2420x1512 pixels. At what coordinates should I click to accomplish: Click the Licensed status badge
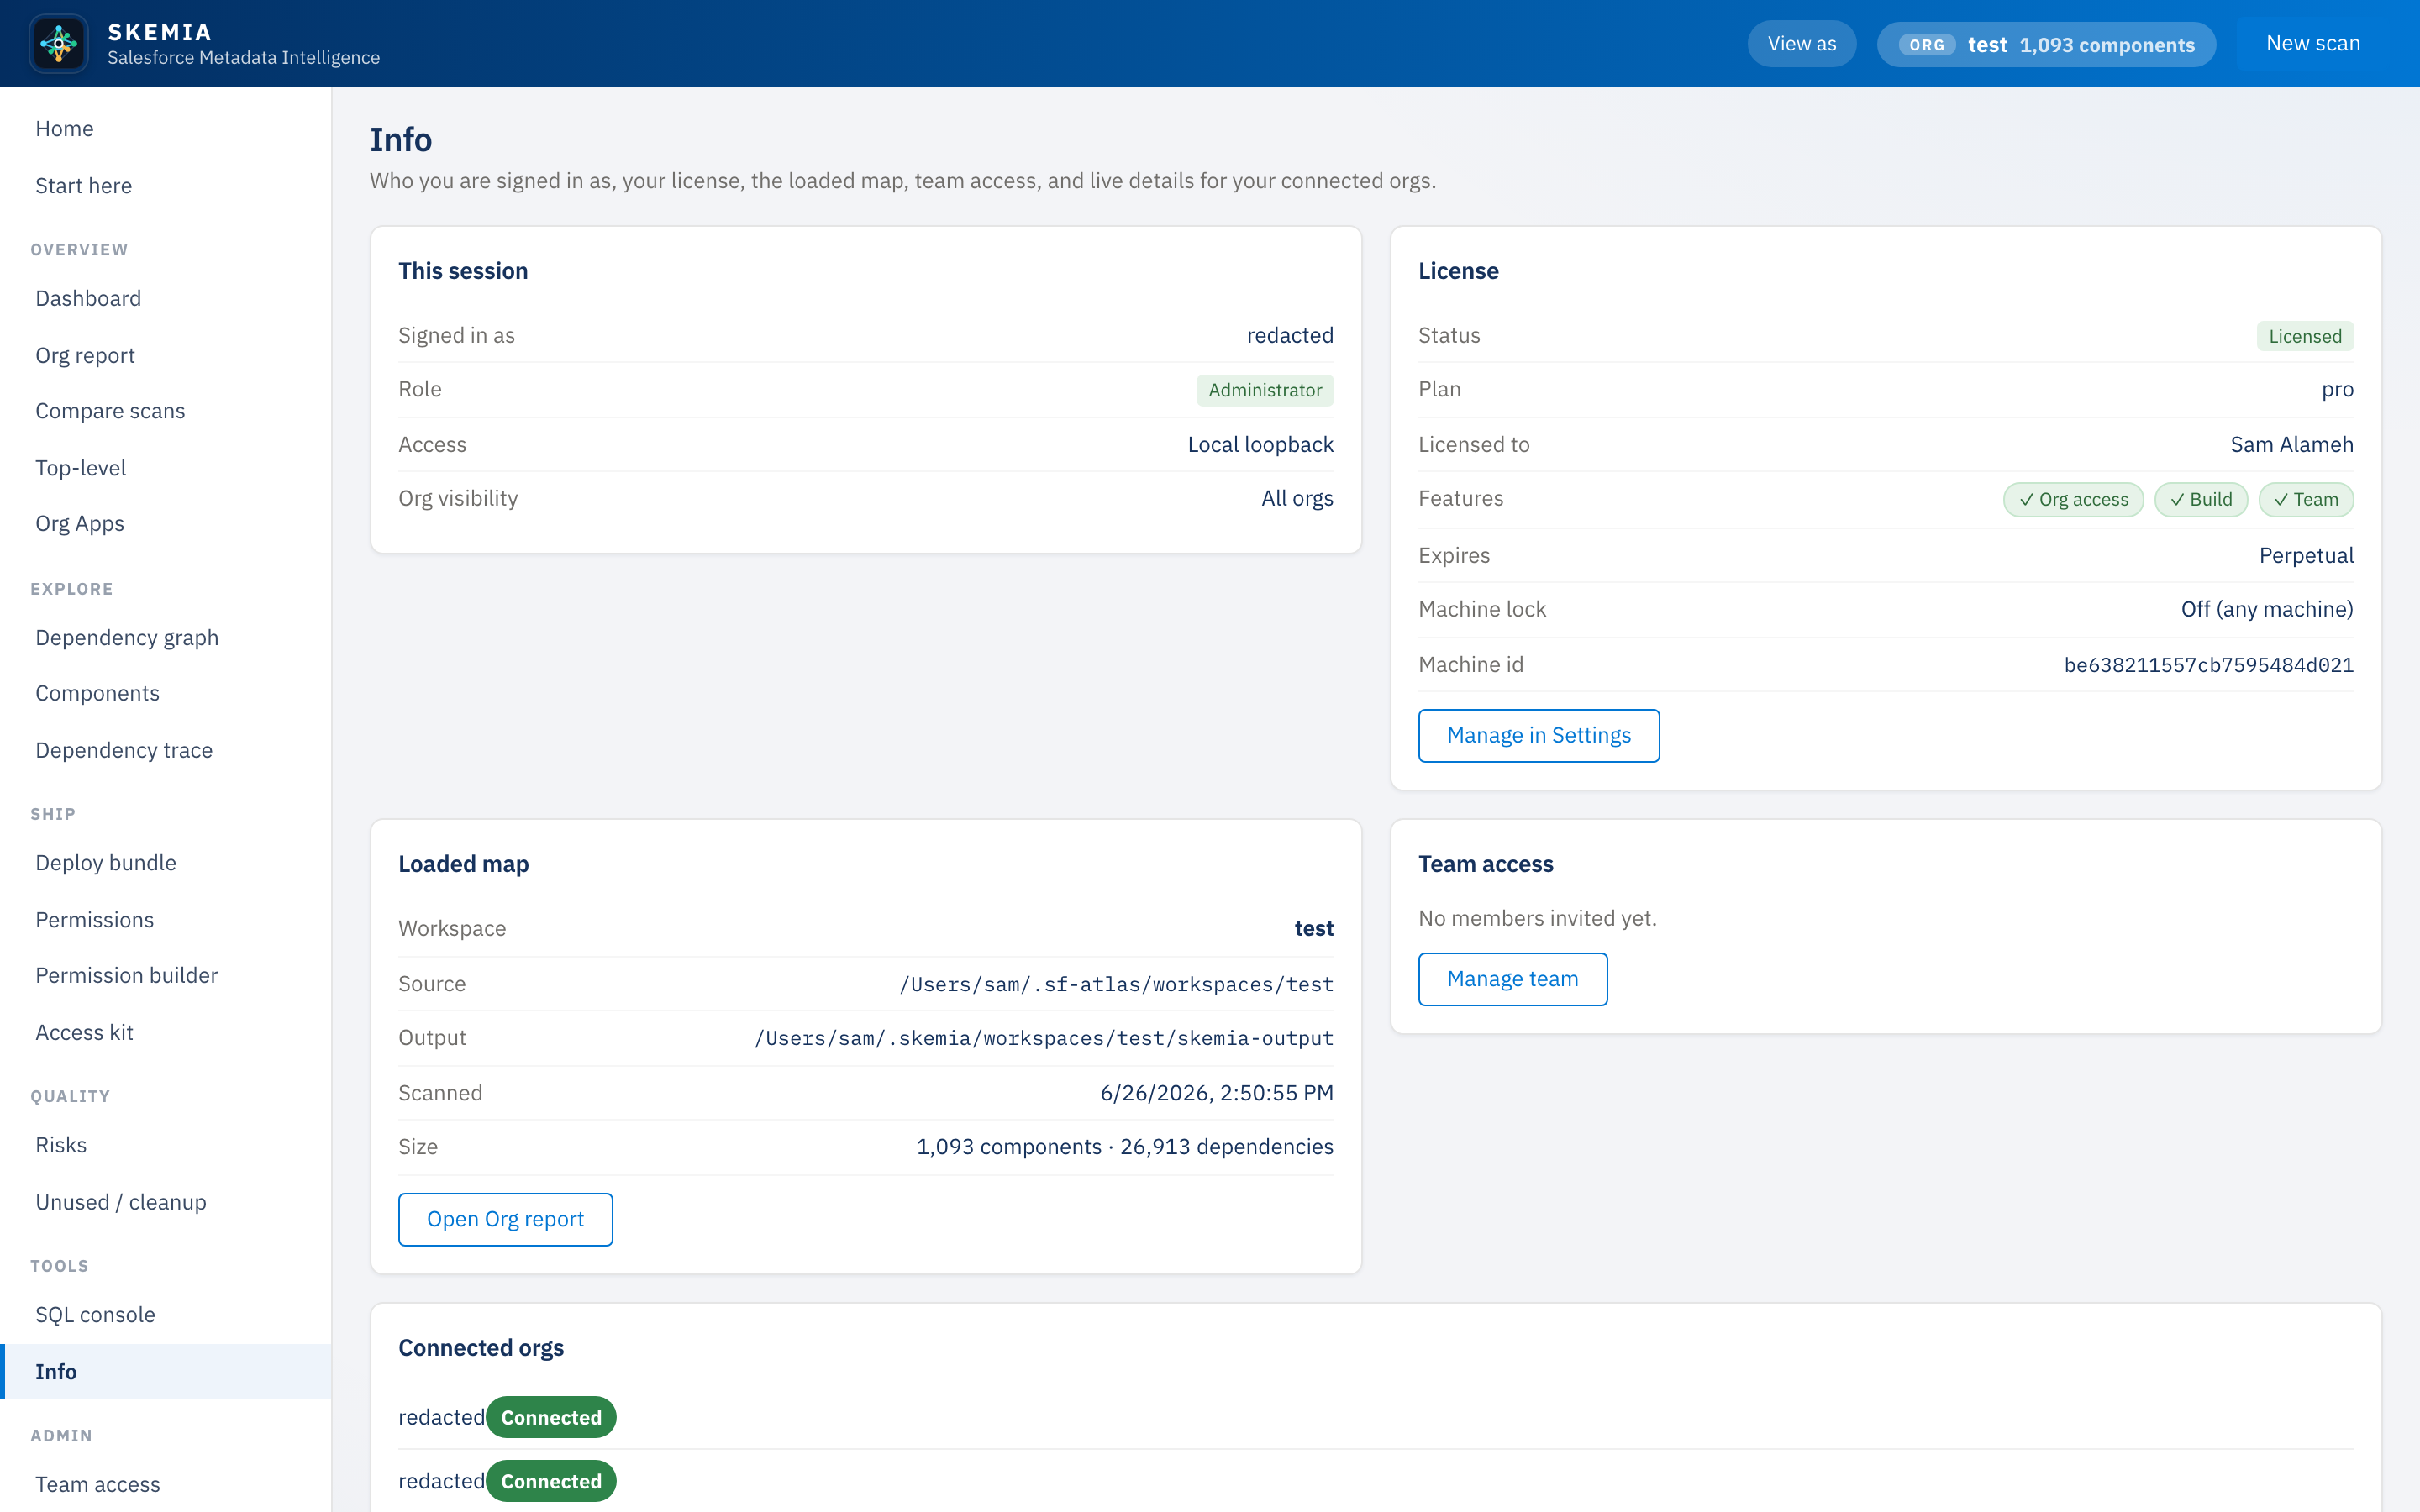point(2304,336)
